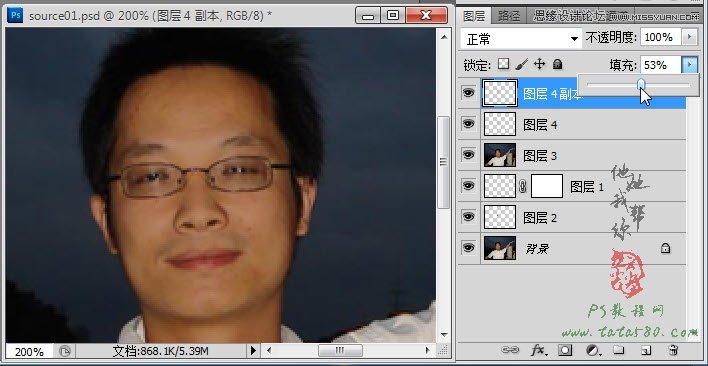Select 图层 3 layer thumbnail
The image size is (708, 366).
[x=500, y=155]
